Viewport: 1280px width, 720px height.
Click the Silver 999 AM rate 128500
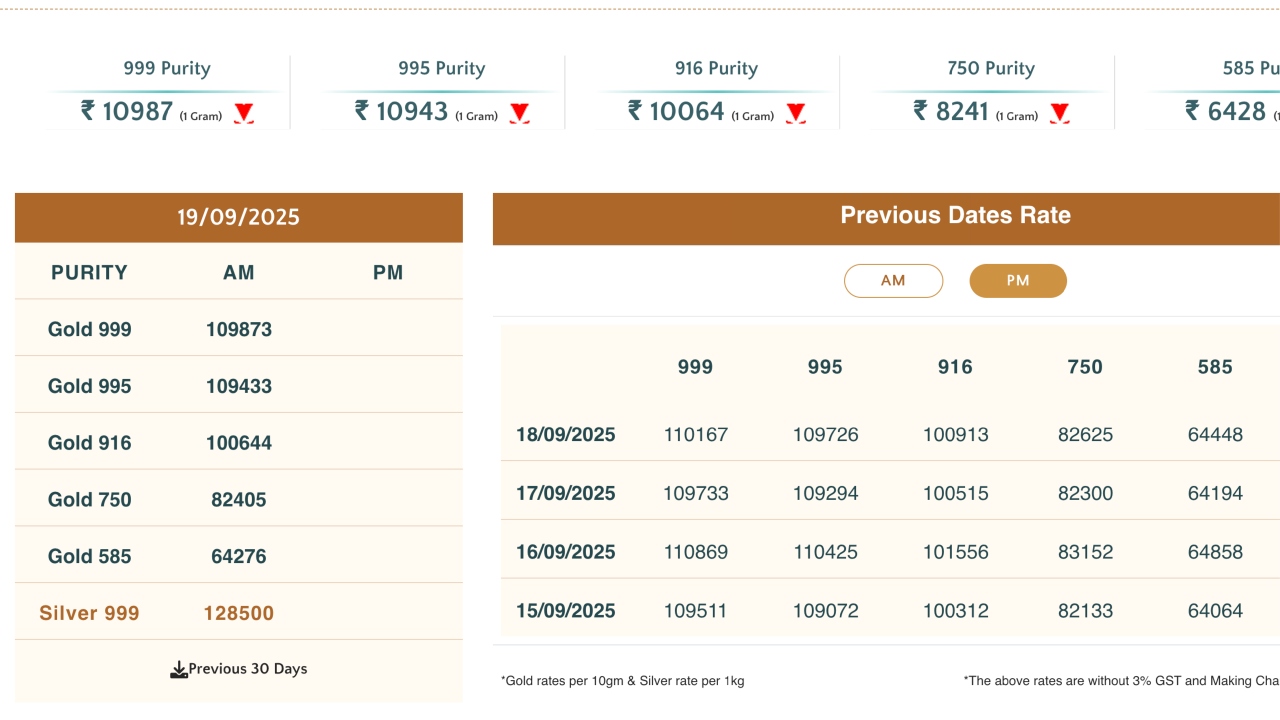(x=238, y=613)
